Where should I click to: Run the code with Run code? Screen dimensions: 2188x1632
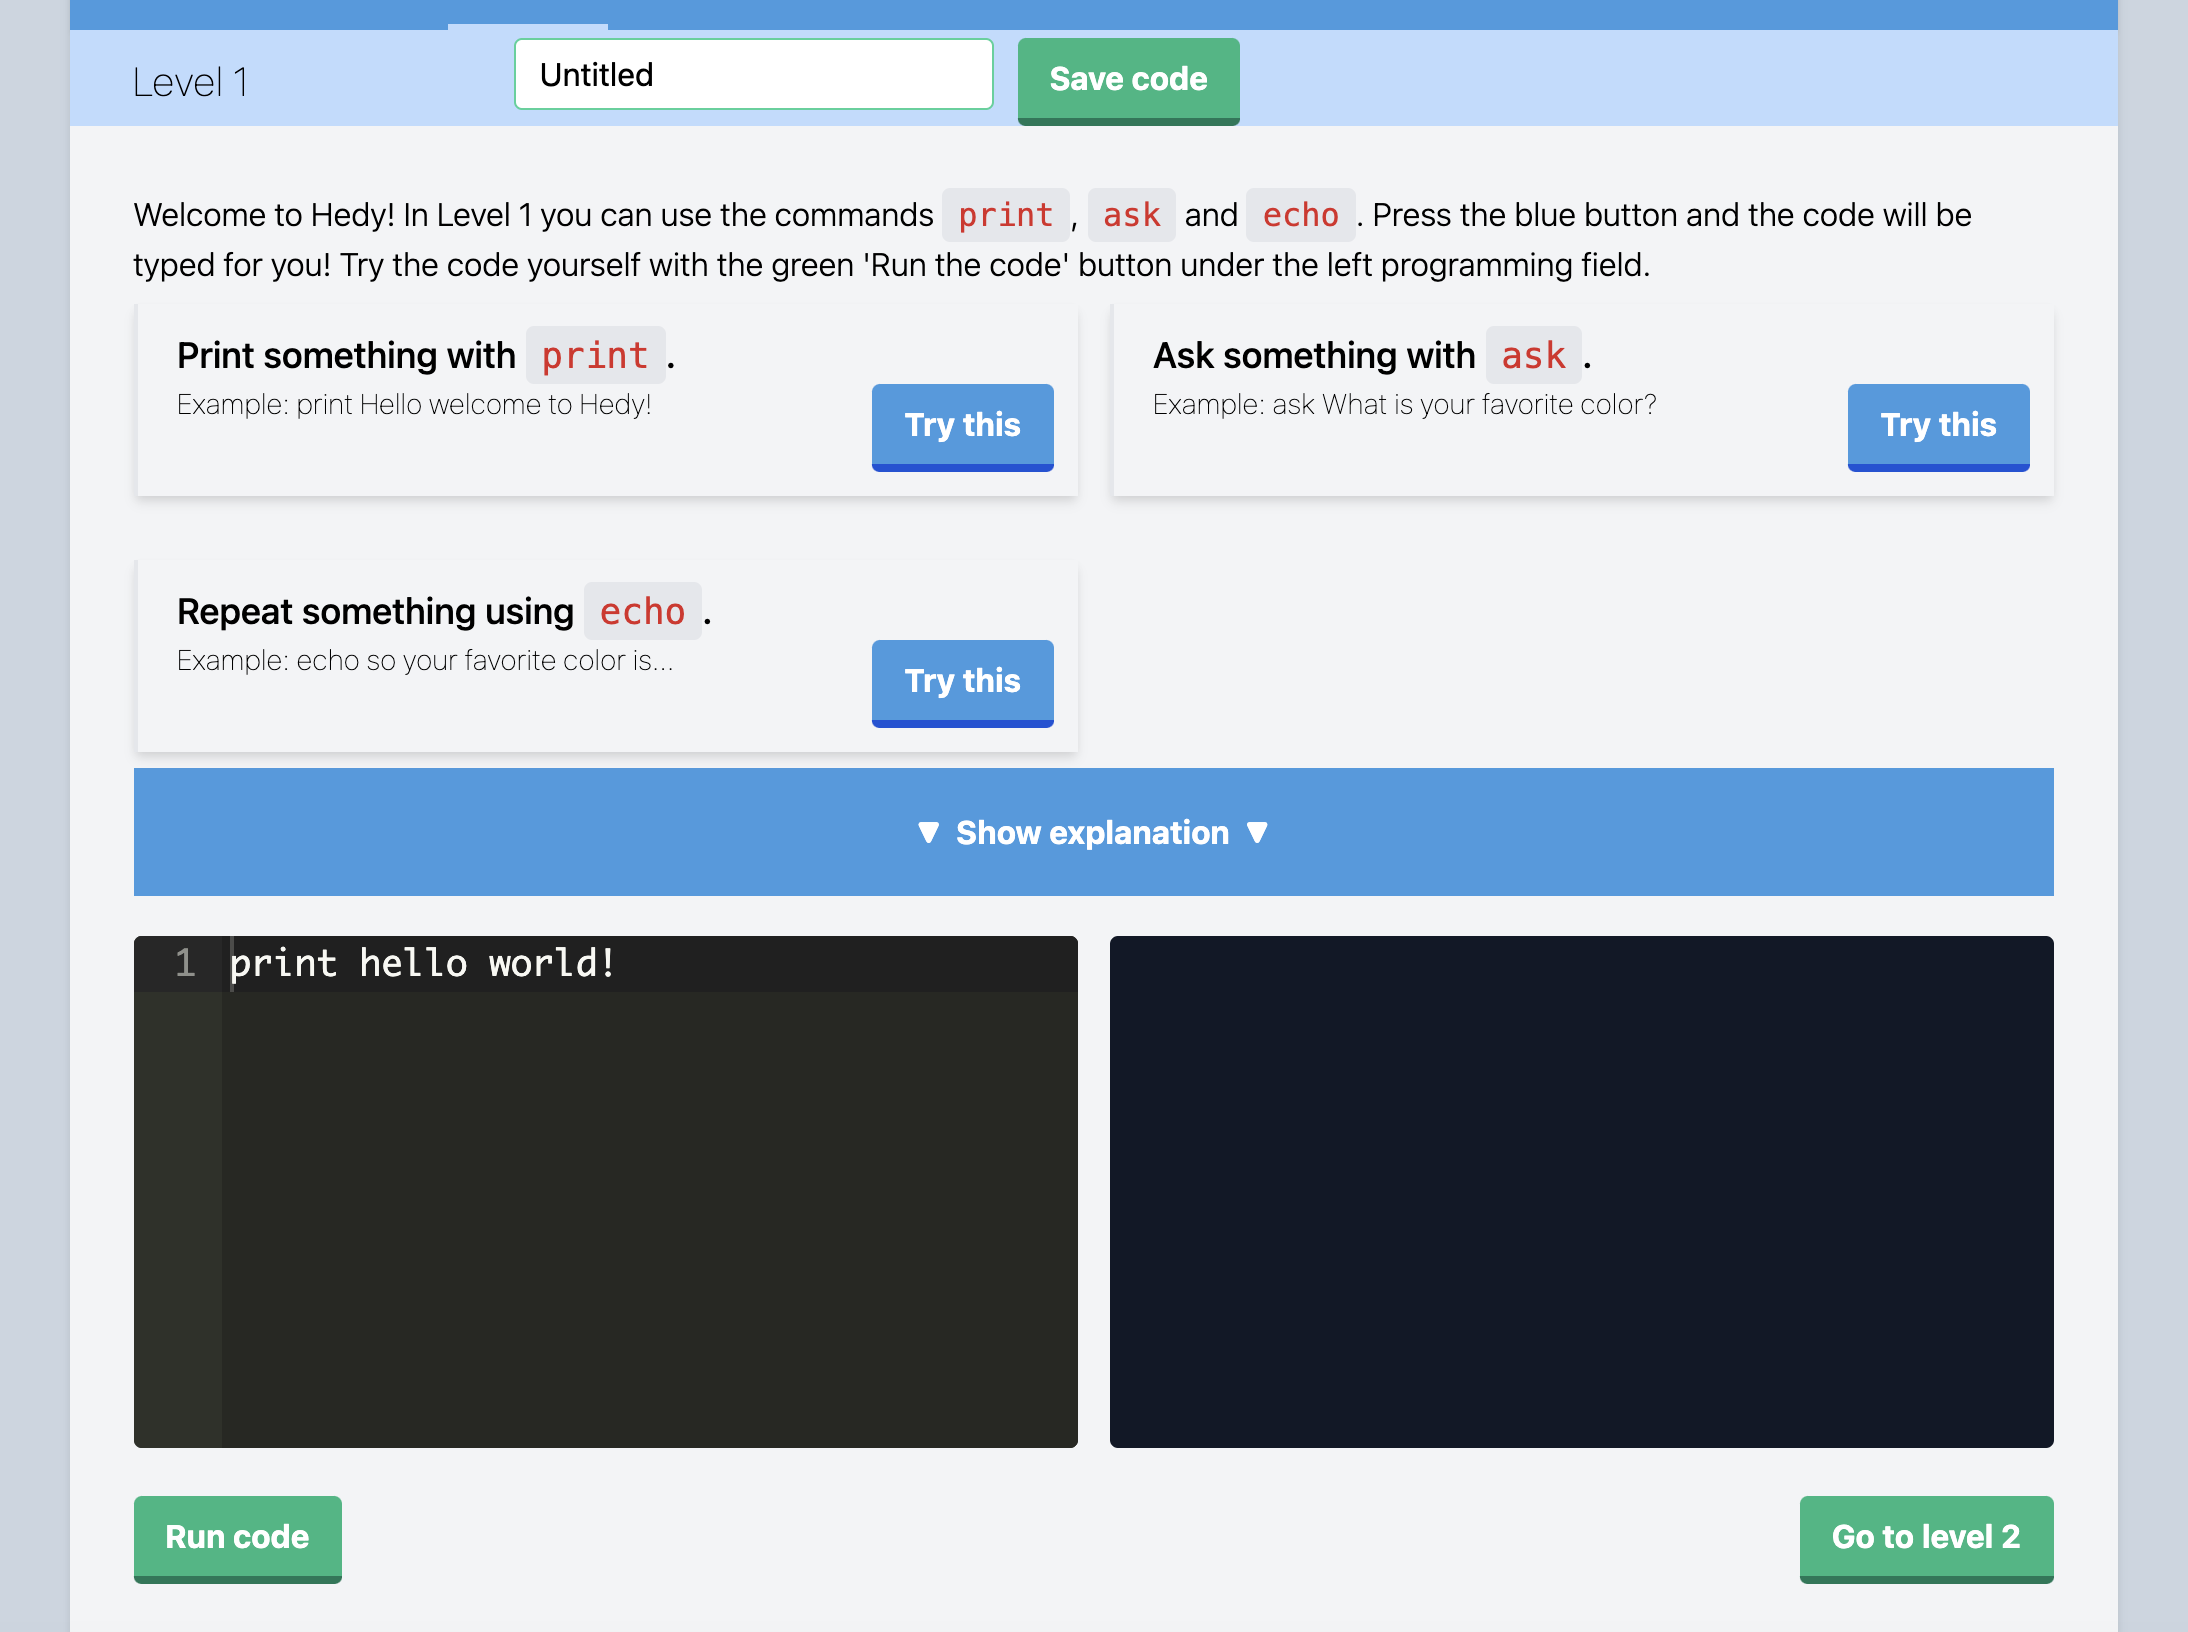(237, 1537)
